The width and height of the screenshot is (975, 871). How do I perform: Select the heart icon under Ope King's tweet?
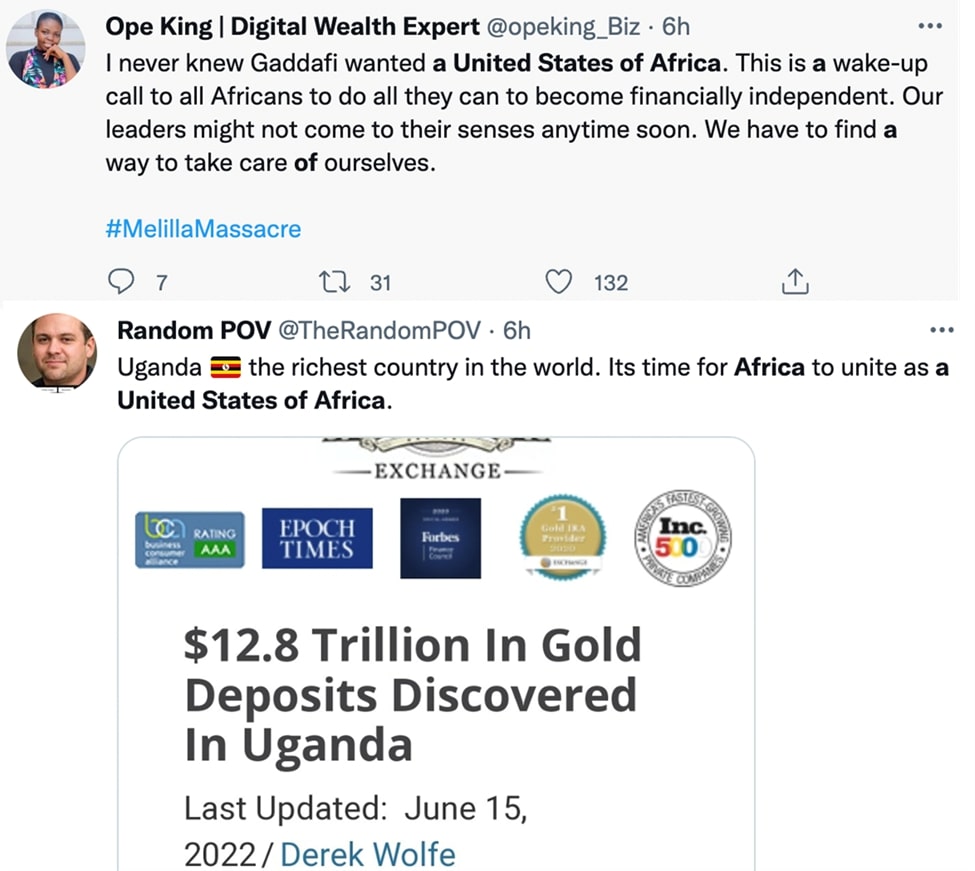[560, 283]
